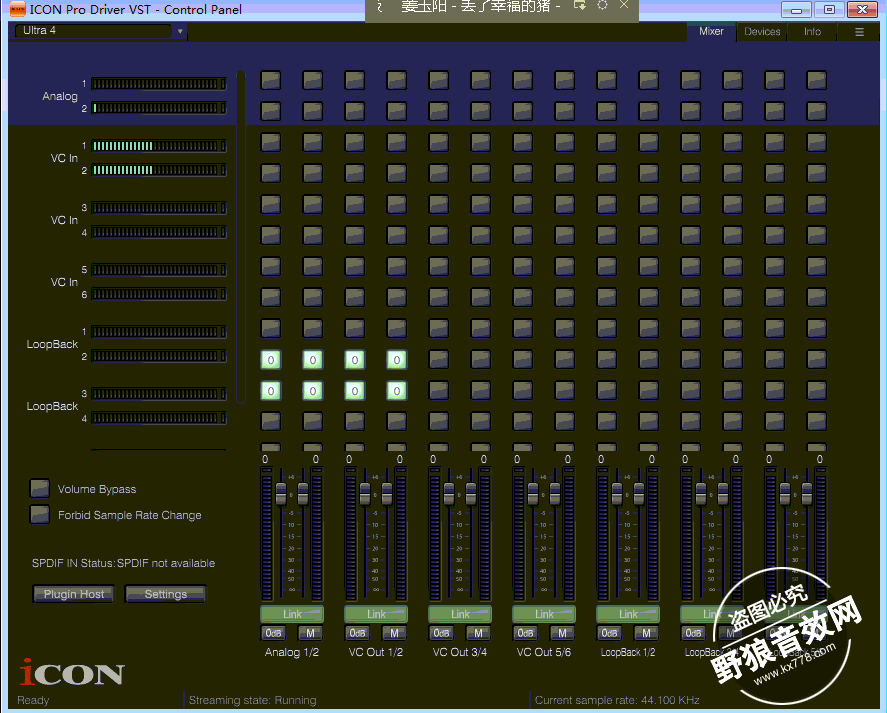Screen dimensions: 887x713
Task: Mute the Analog 1/2 output with M
Action: (x=311, y=633)
